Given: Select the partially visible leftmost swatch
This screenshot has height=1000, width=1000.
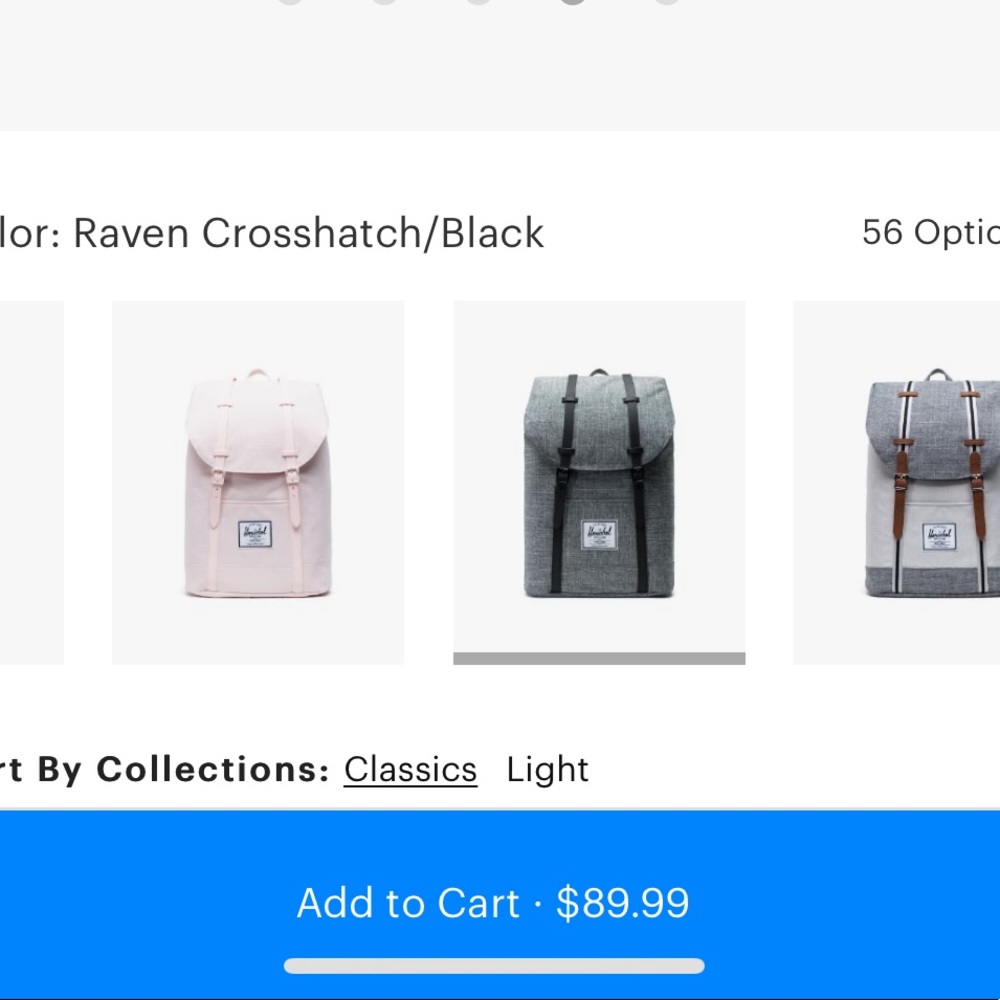Looking at the screenshot, I should (x=30, y=480).
